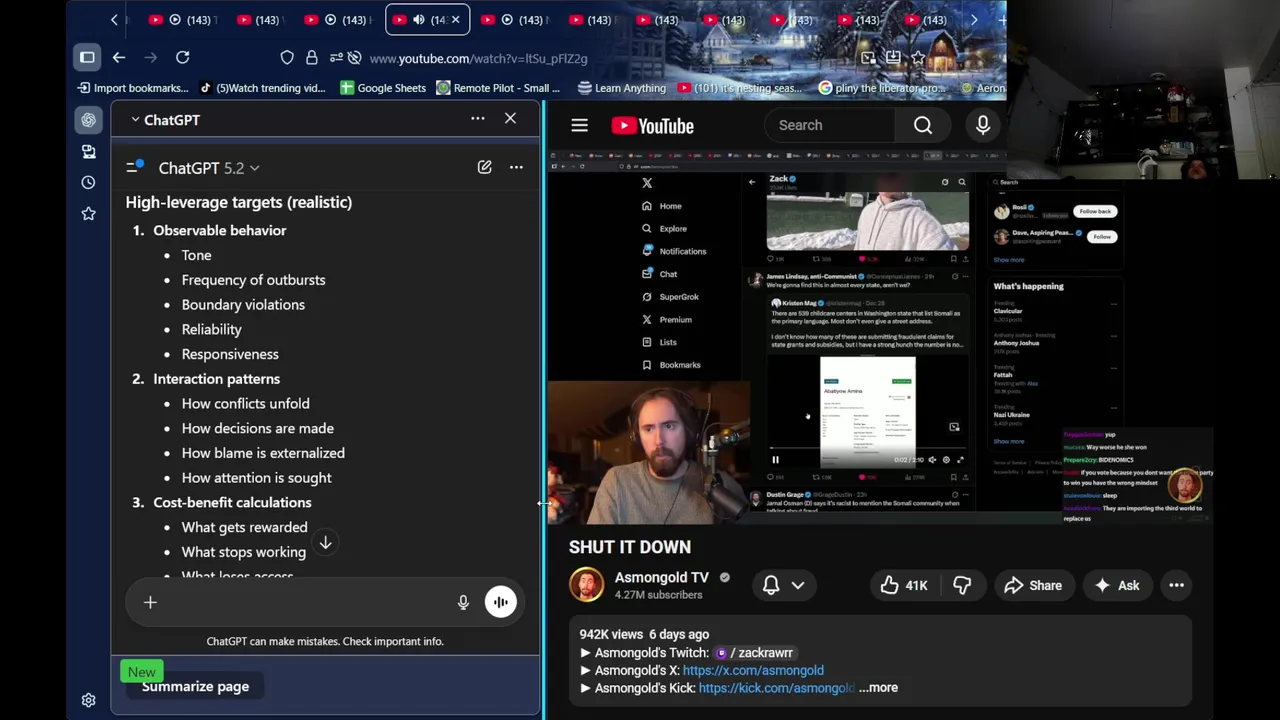Open Watch trending vid TikTok bookmark
The height and width of the screenshot is (720, 1280).
(262, 88)
